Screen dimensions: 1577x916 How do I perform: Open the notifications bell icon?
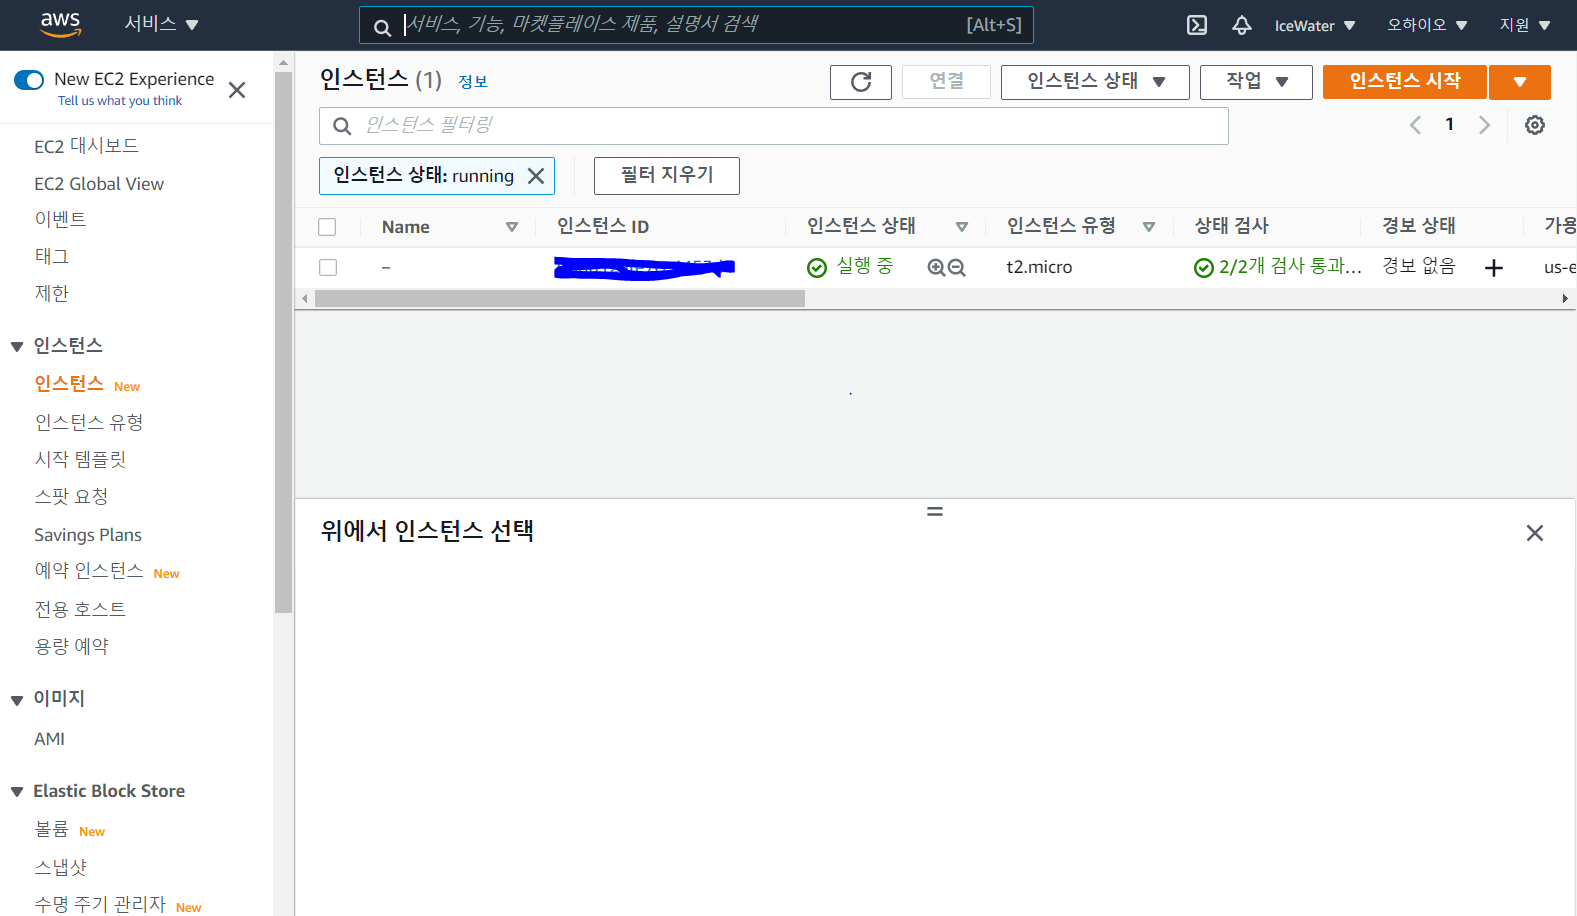coord(1242,25)
